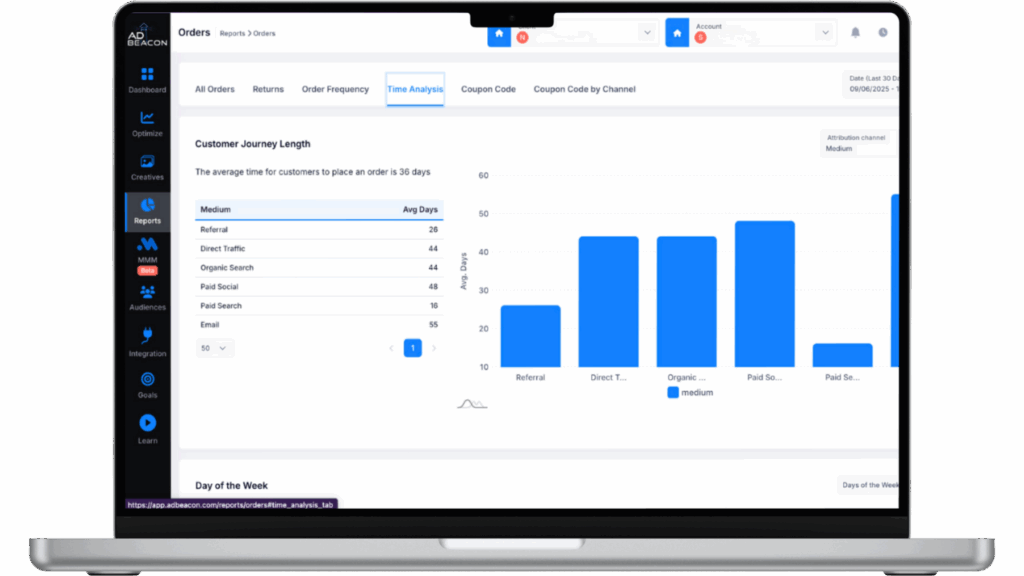Open the Coupon Code by Channel tab
1024x576 pixels.
(584, 89)
